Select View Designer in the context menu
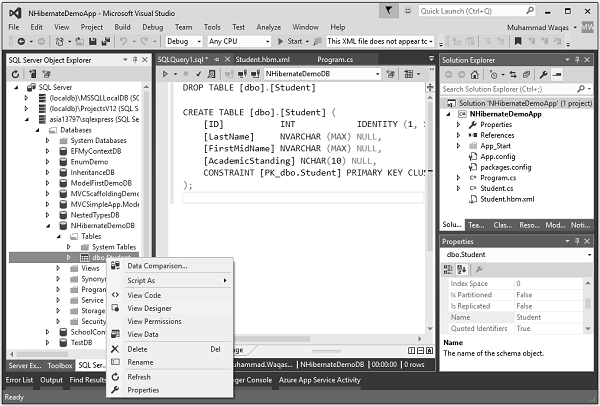Image resolution: width=600 pixels, height=406 pixels. (x=149, y=309)
